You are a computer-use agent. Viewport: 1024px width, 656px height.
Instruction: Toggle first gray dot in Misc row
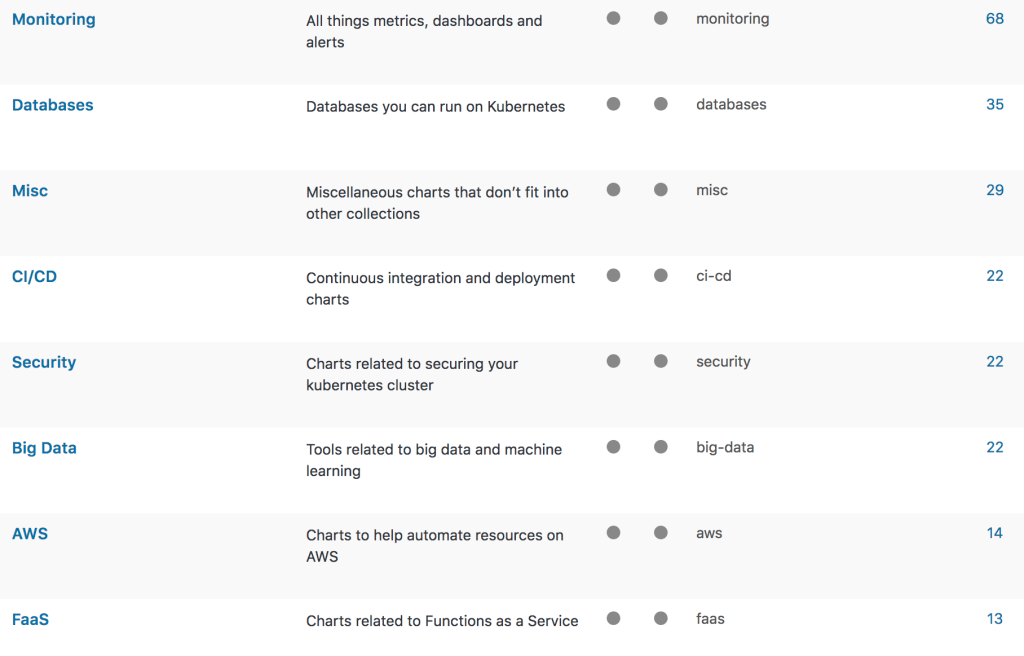click(613, 189)
